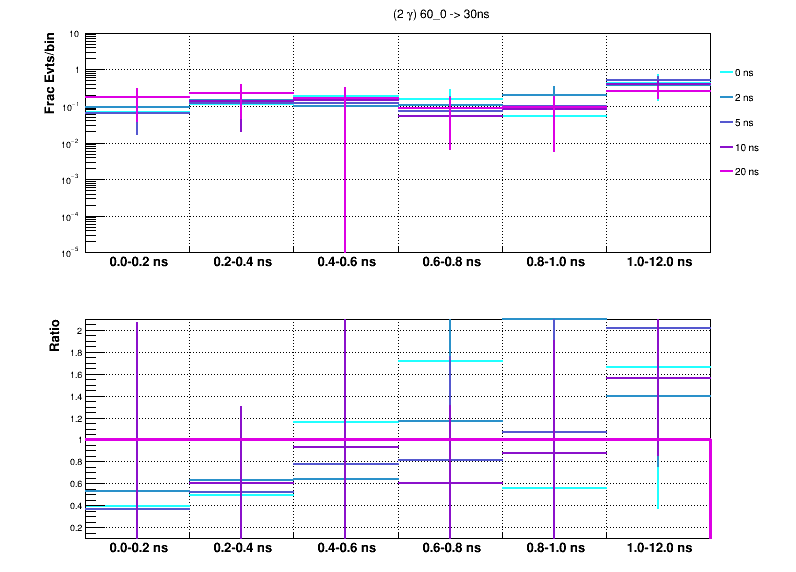The width and height of the screenshot is (796, 572).
Task: Click the "0.8-1.0 ns" label in ratio plot
Action: pyautogui.click(x=554, y=548)
